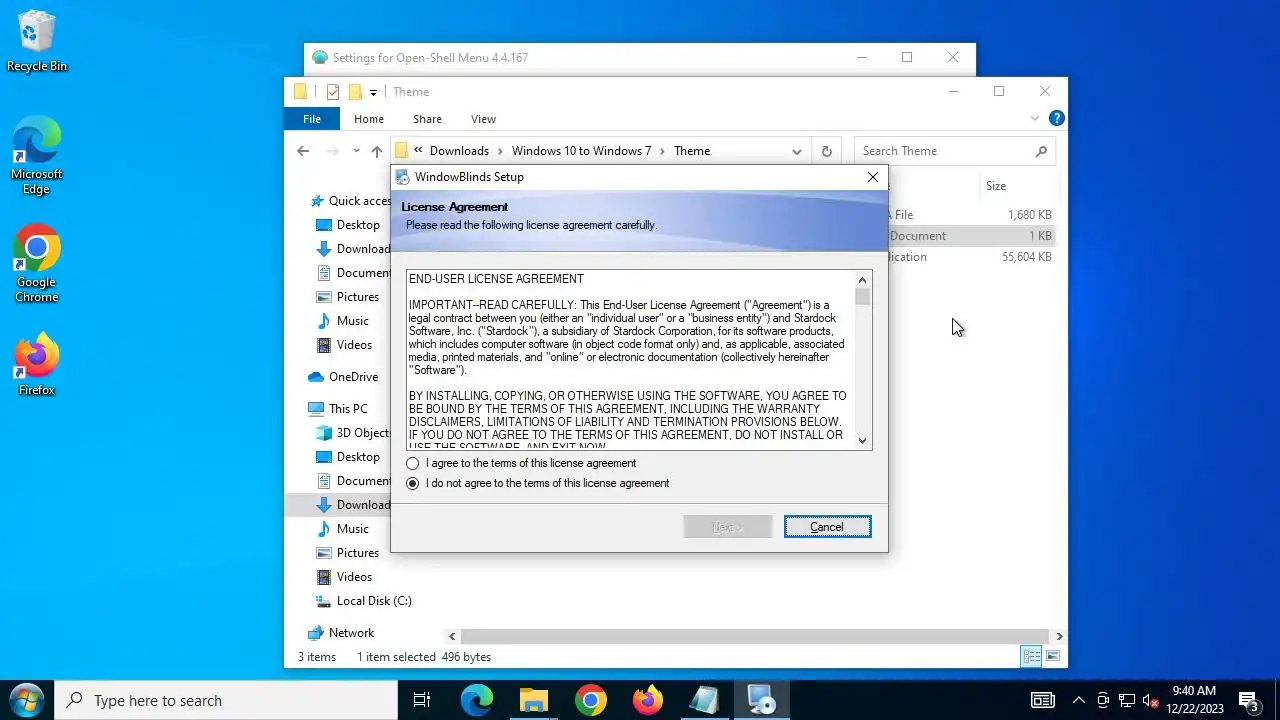1280x720 pixels.
Task: Switch to details view layout icon
Action: point(1031,657)
